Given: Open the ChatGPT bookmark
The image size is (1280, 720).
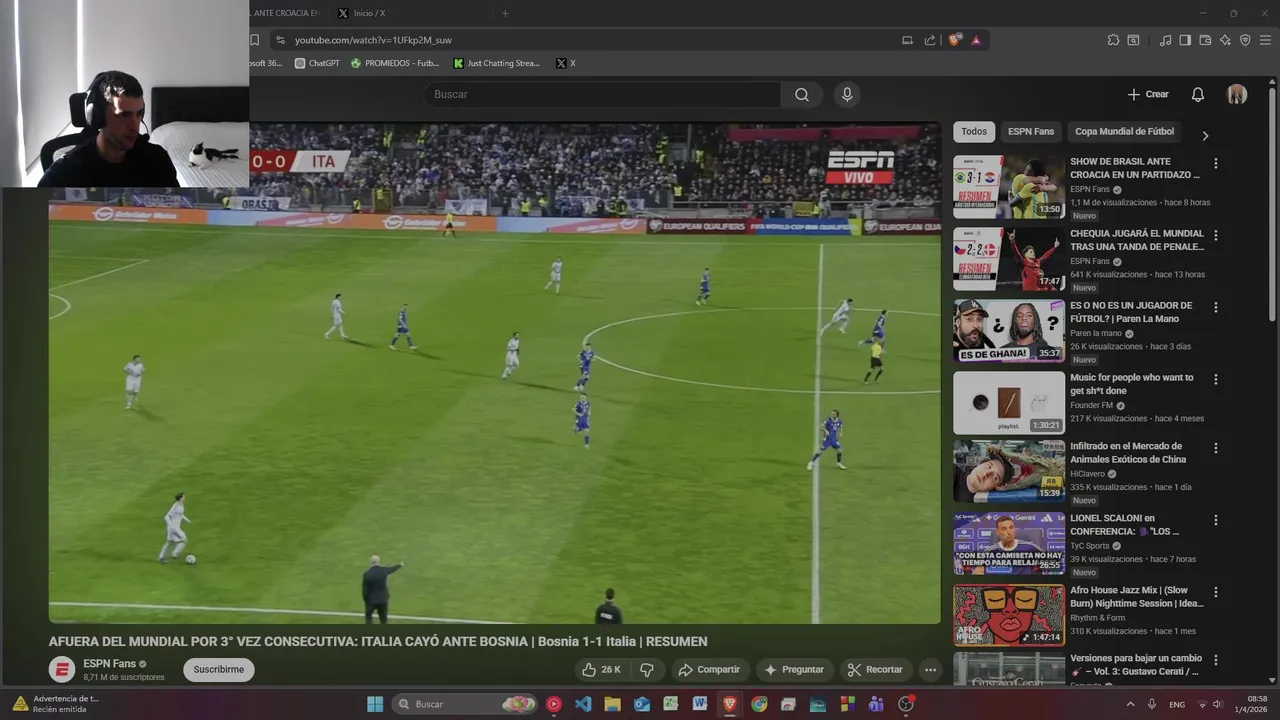Looking at the screenshot, I should coord(317,63).
